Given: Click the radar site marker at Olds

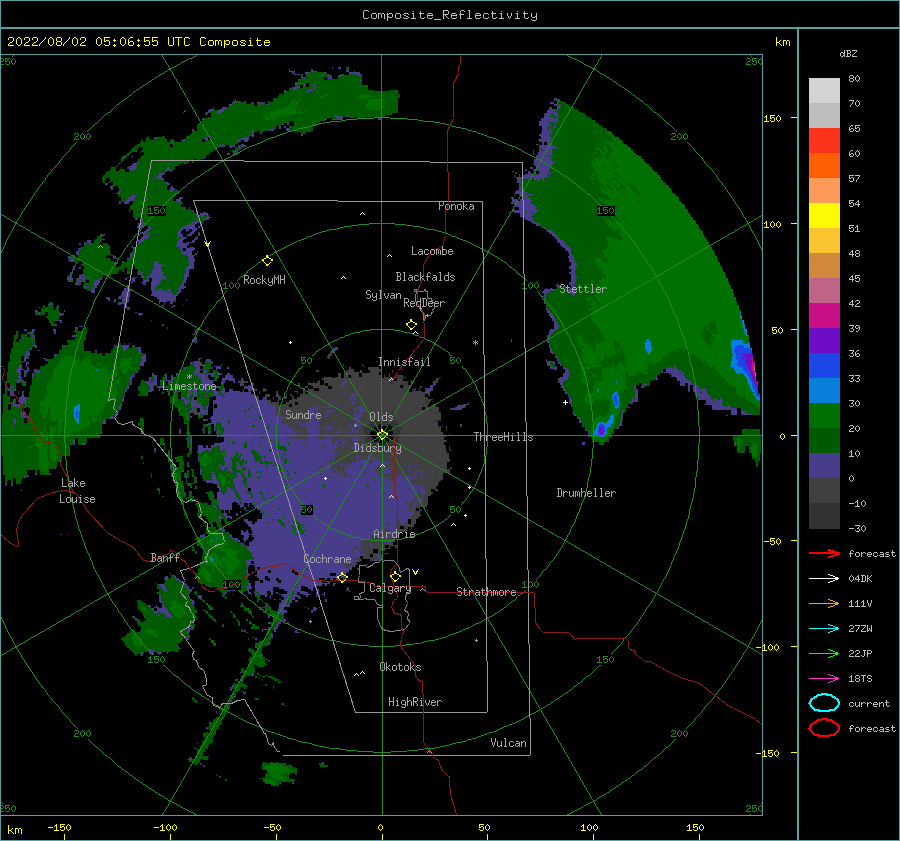Looking at the screenshot, I should [382, 435].
